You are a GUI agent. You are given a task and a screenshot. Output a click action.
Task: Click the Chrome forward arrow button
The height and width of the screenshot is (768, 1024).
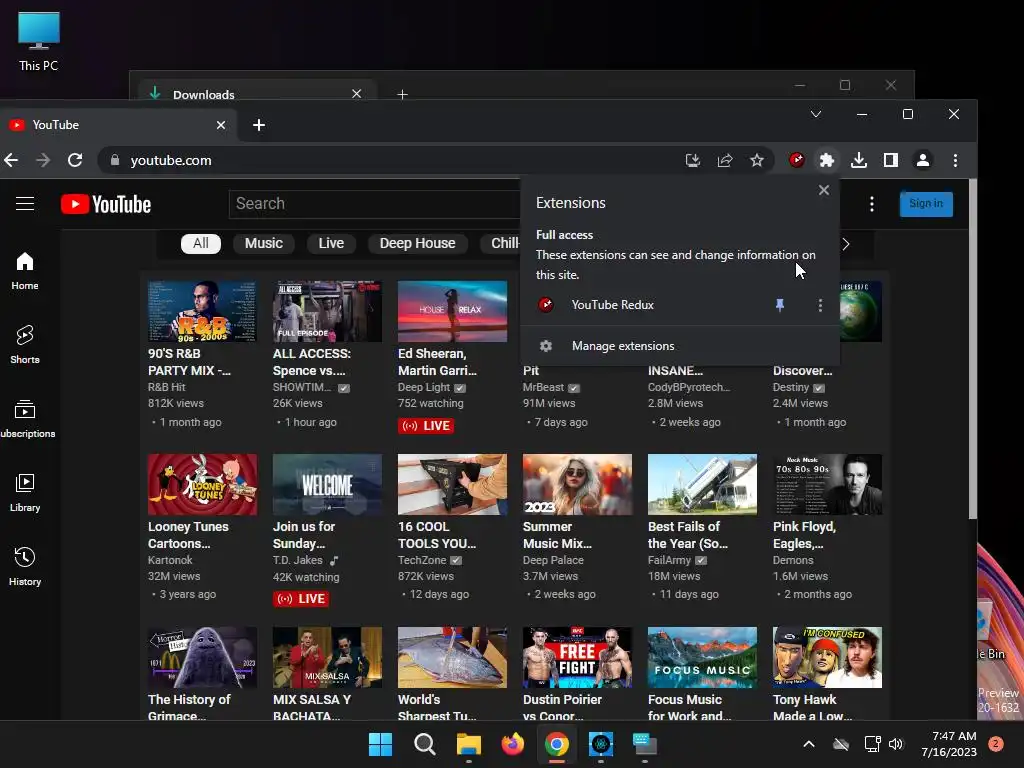[43, 160]
